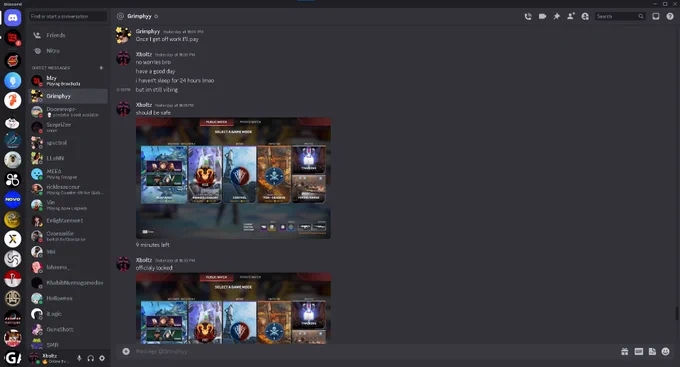The image size is (680, 367).
Task: Click Find or start a conversation box
Action: click(68, 16)
